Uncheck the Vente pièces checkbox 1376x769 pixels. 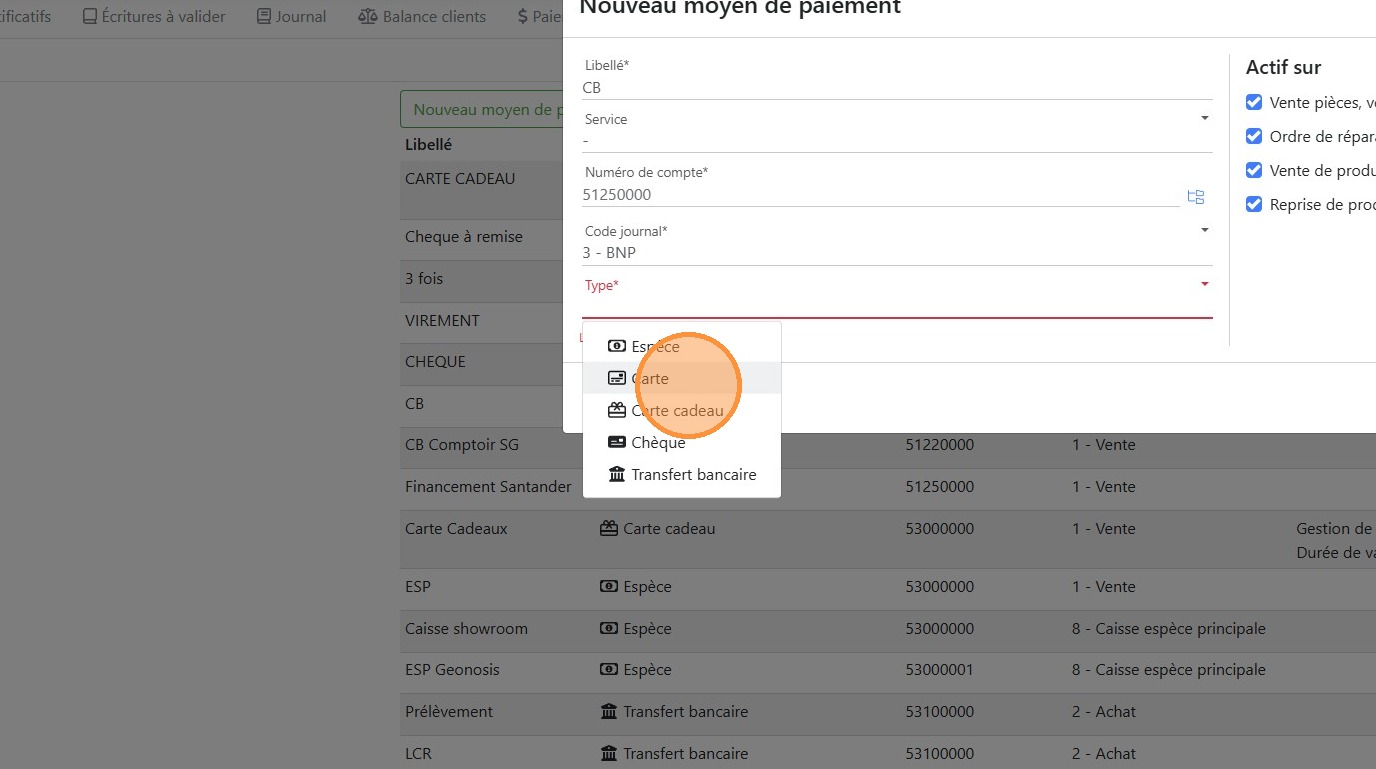1254,102
